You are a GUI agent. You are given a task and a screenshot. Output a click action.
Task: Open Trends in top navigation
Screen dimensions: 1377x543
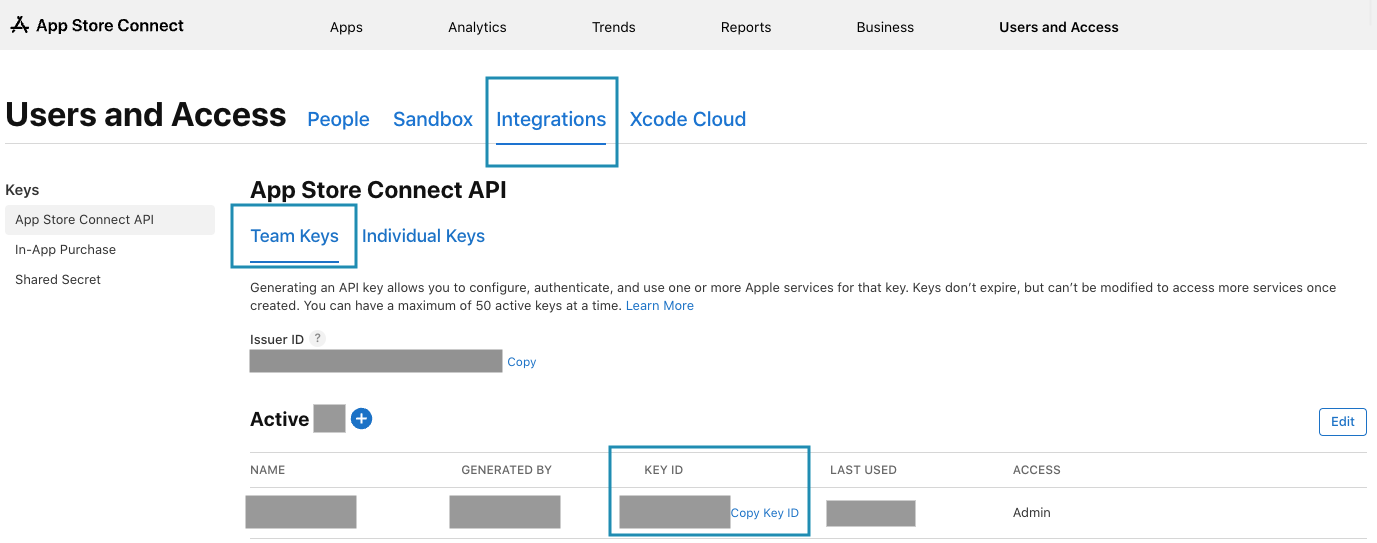[x=614, y=27]
